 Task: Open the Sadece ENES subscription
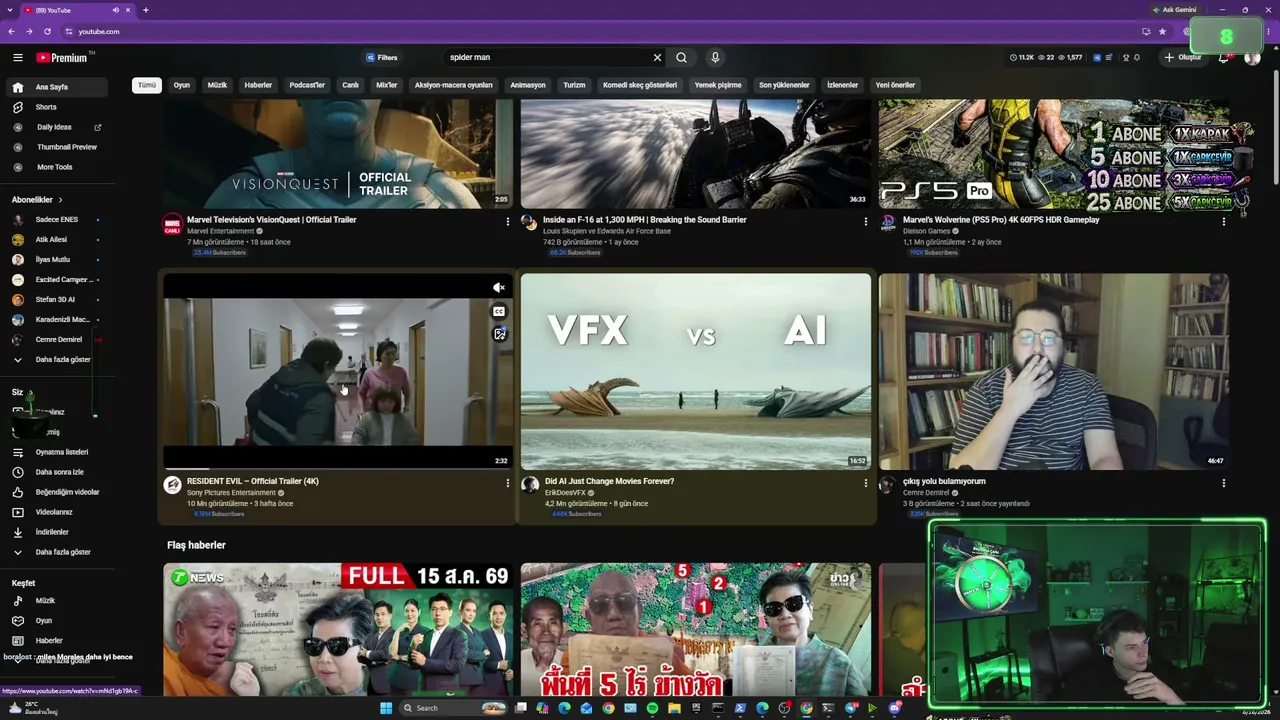click(56, 219)
